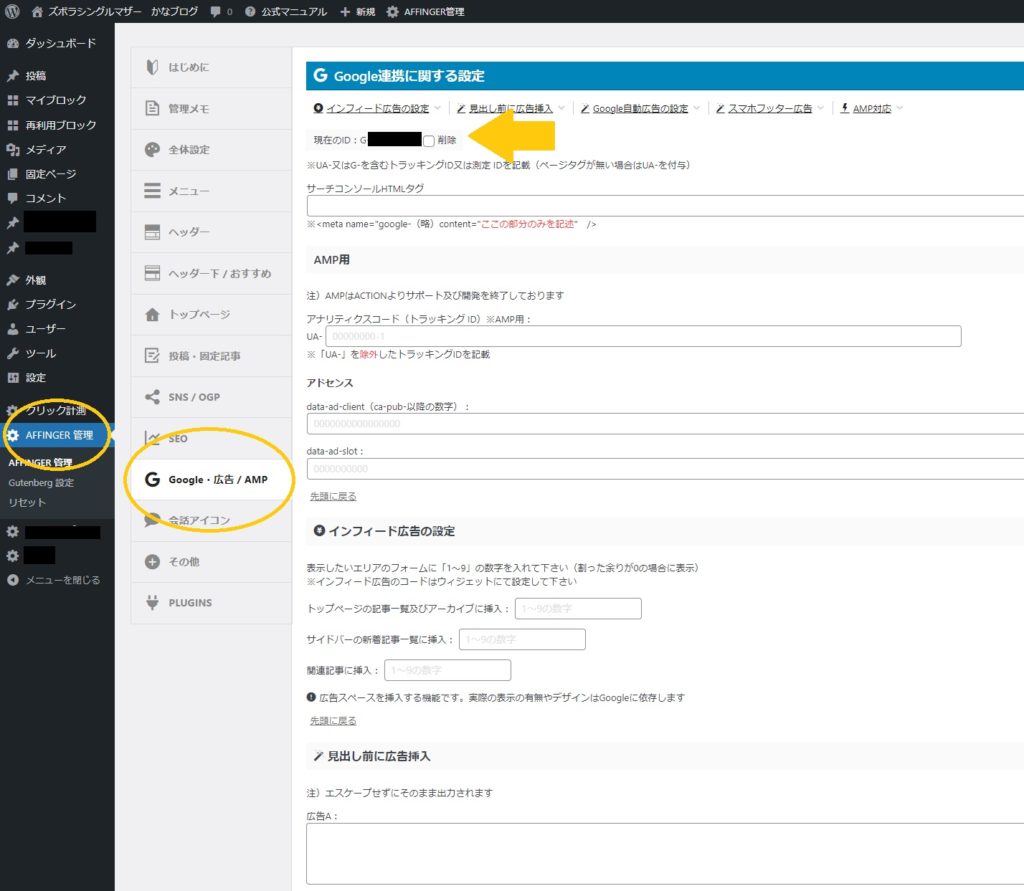This screenshot has width=1024, height=891.
Task: Open the SEO settings tab
Action: pos(177,438)
